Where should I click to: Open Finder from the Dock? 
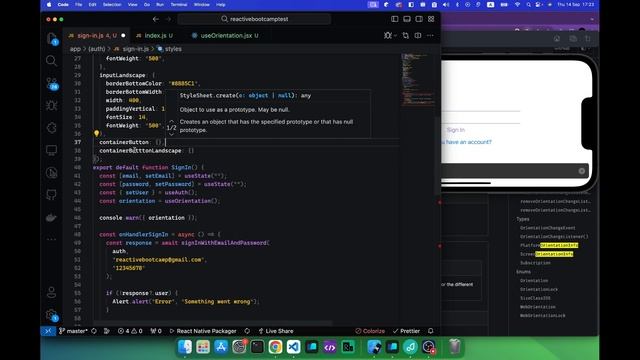point(185,347)
